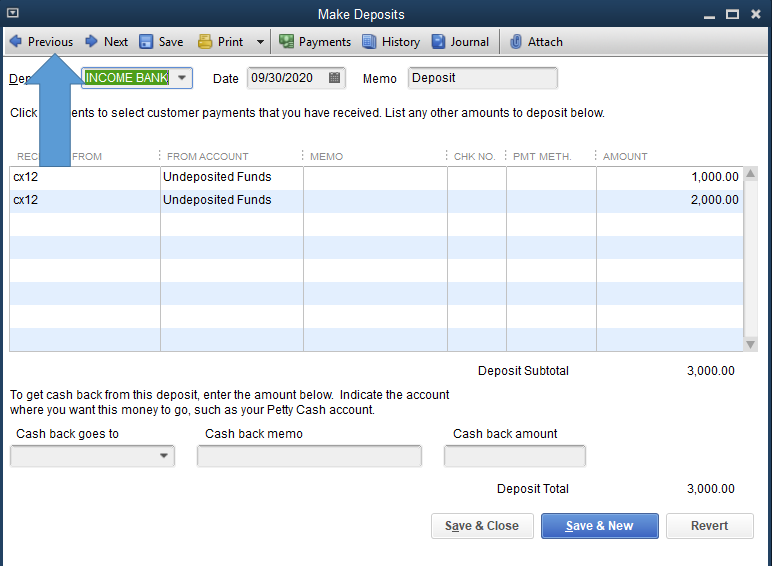Go to the Previous deposit
This screenshot has width=772, height=566.
pos(41,42)
